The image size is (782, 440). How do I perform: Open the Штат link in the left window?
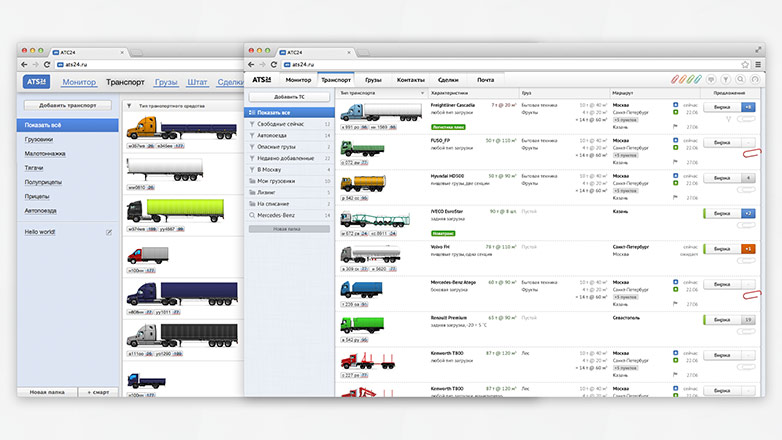tap(197, 82)
